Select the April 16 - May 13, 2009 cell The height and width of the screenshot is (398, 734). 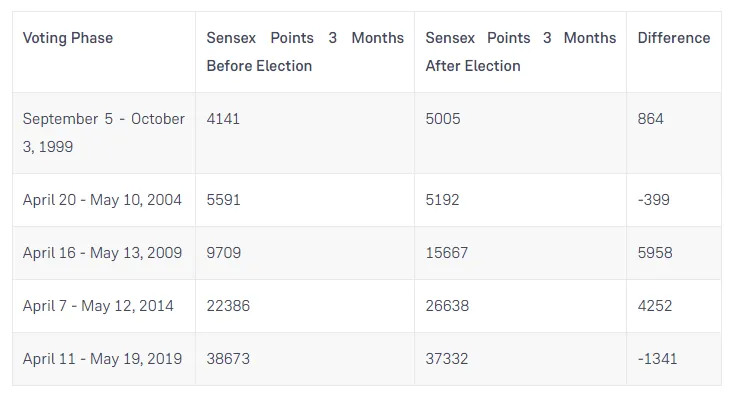tap(102, 253)
